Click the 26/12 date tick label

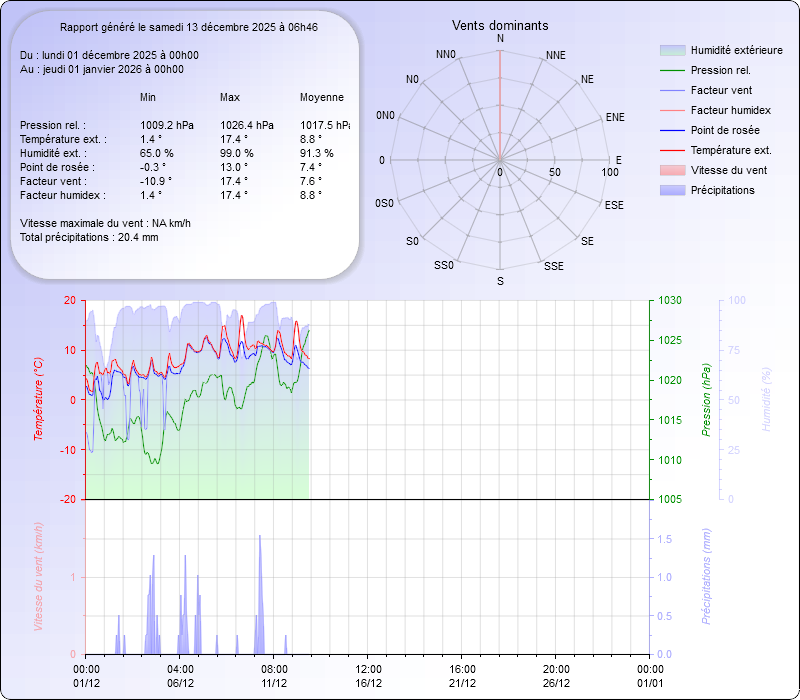pos(557,683)
